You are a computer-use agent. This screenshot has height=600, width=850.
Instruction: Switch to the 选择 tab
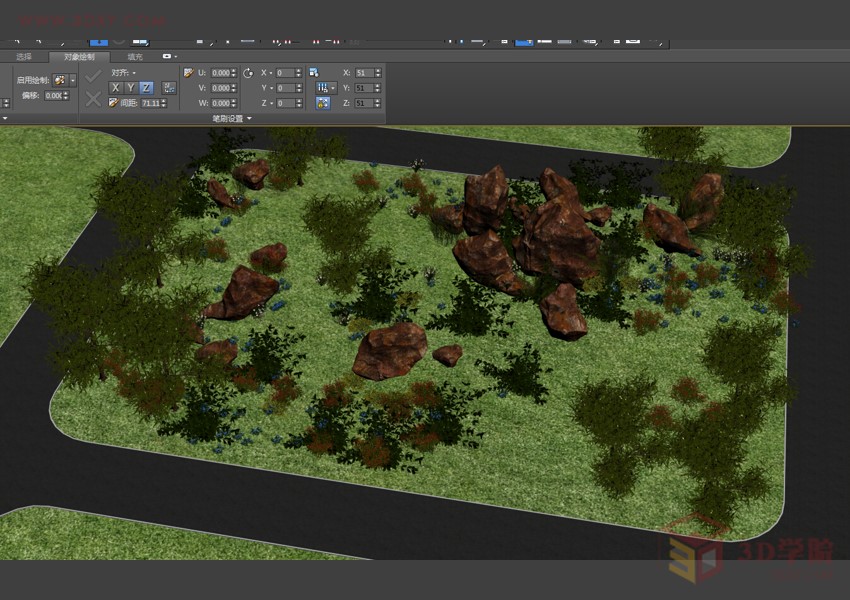24,57
